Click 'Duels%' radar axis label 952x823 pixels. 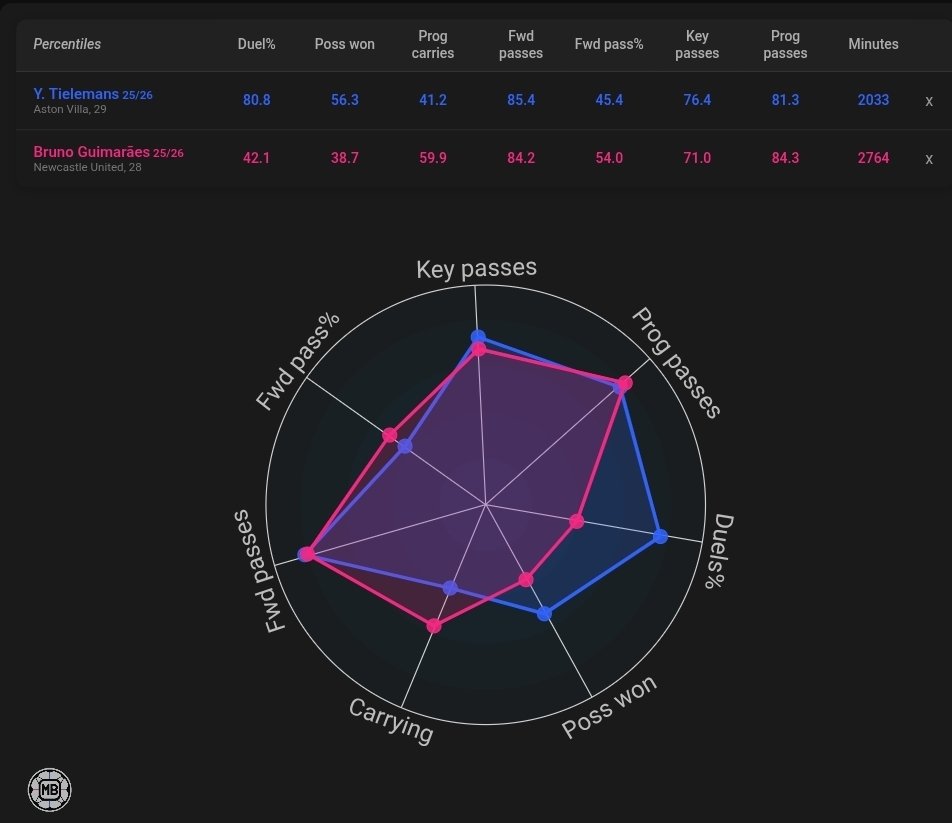(719, 551)
